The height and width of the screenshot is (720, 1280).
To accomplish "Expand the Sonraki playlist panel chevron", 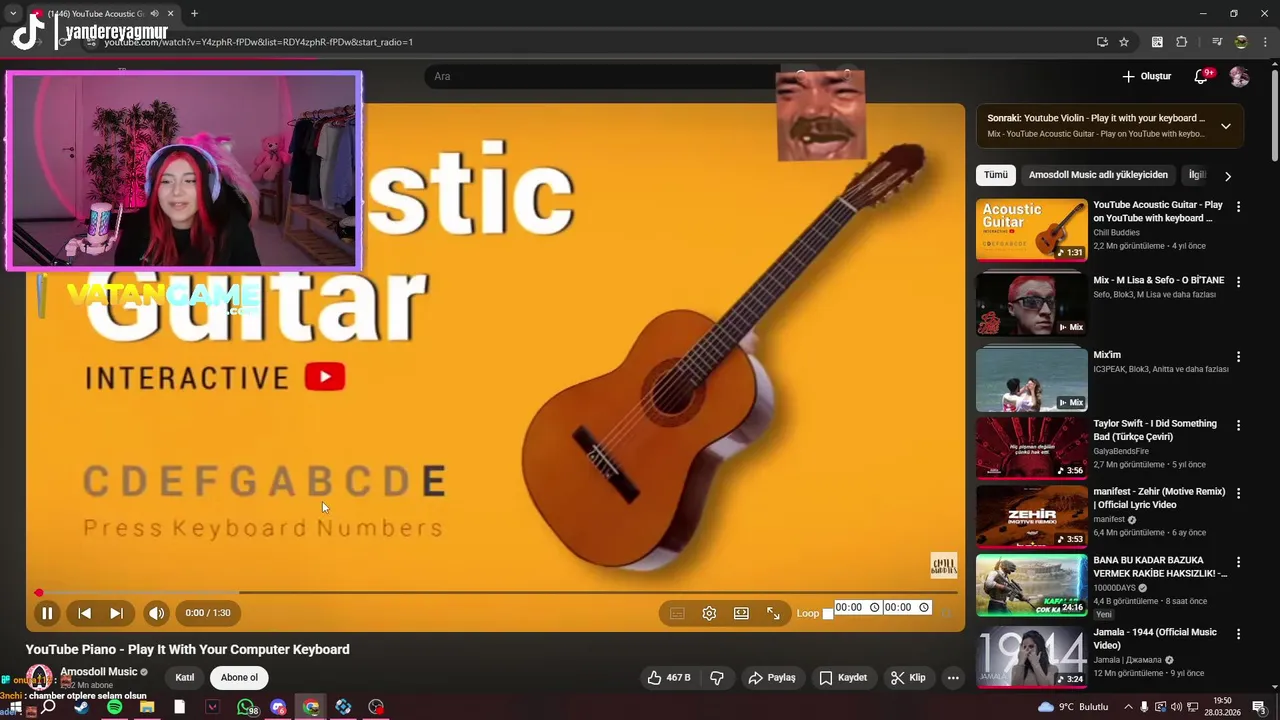I will click(1226, 126).
